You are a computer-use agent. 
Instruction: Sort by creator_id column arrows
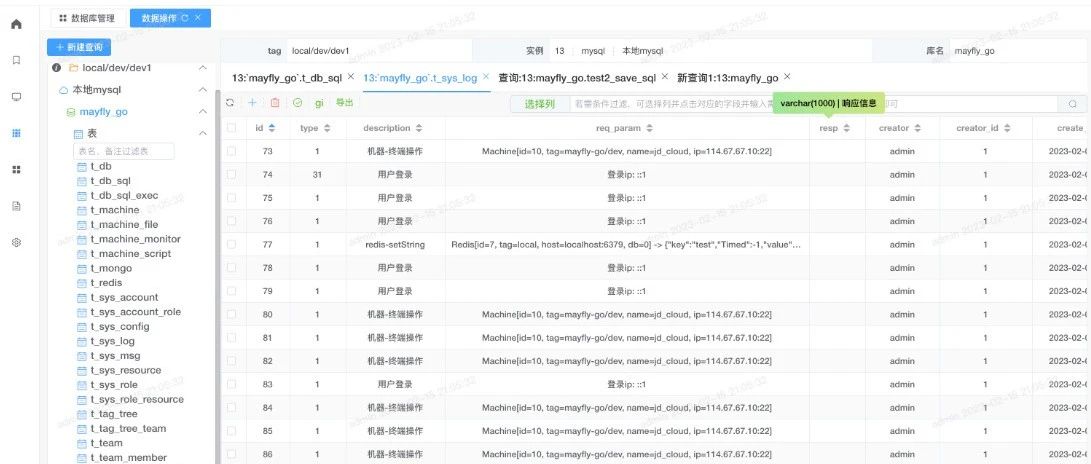point(1007,128)
